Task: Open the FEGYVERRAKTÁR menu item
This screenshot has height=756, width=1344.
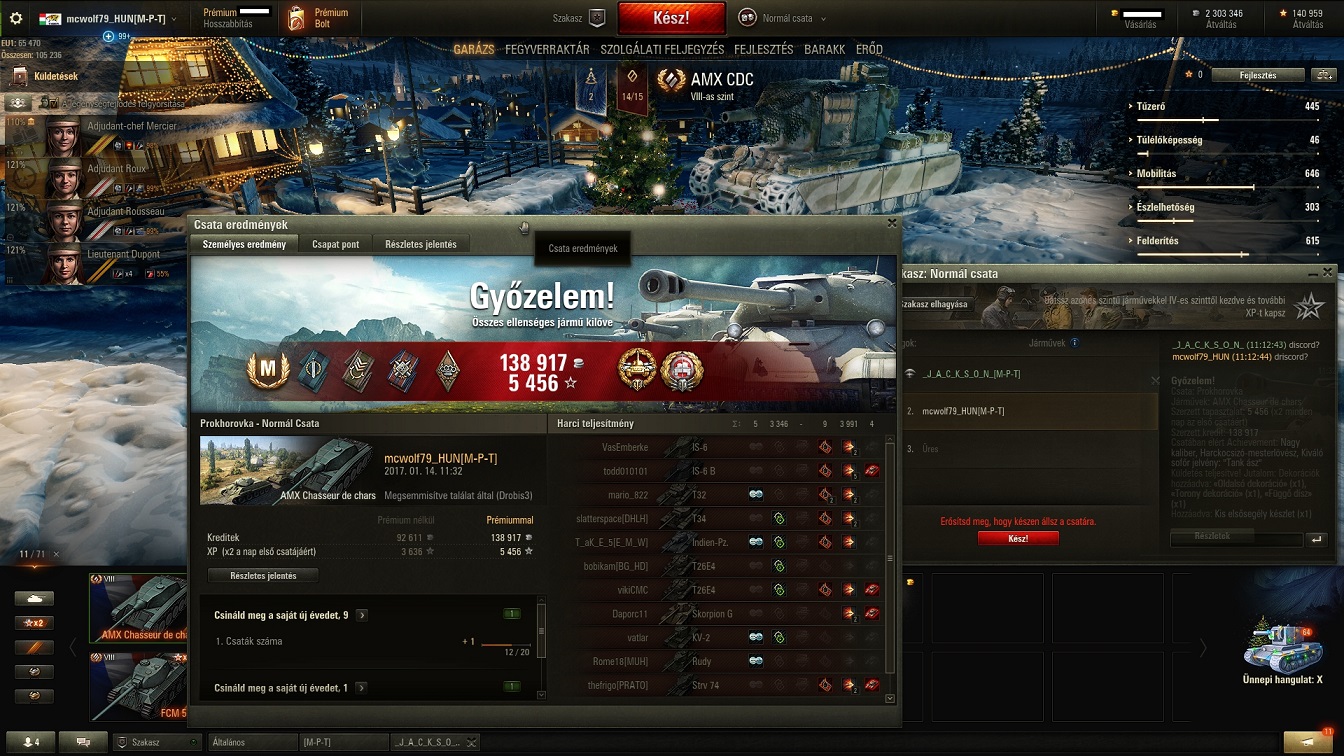Action: (x=547, y=49)
